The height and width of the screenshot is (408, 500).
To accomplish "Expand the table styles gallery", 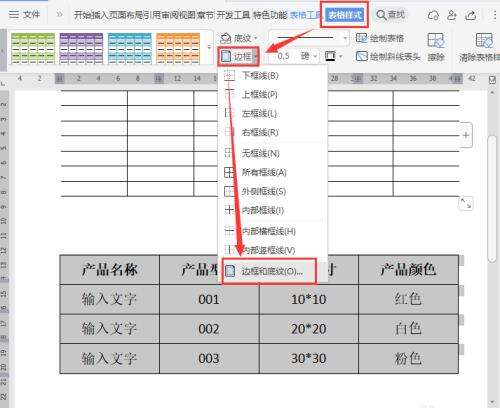I will point(209,48).
